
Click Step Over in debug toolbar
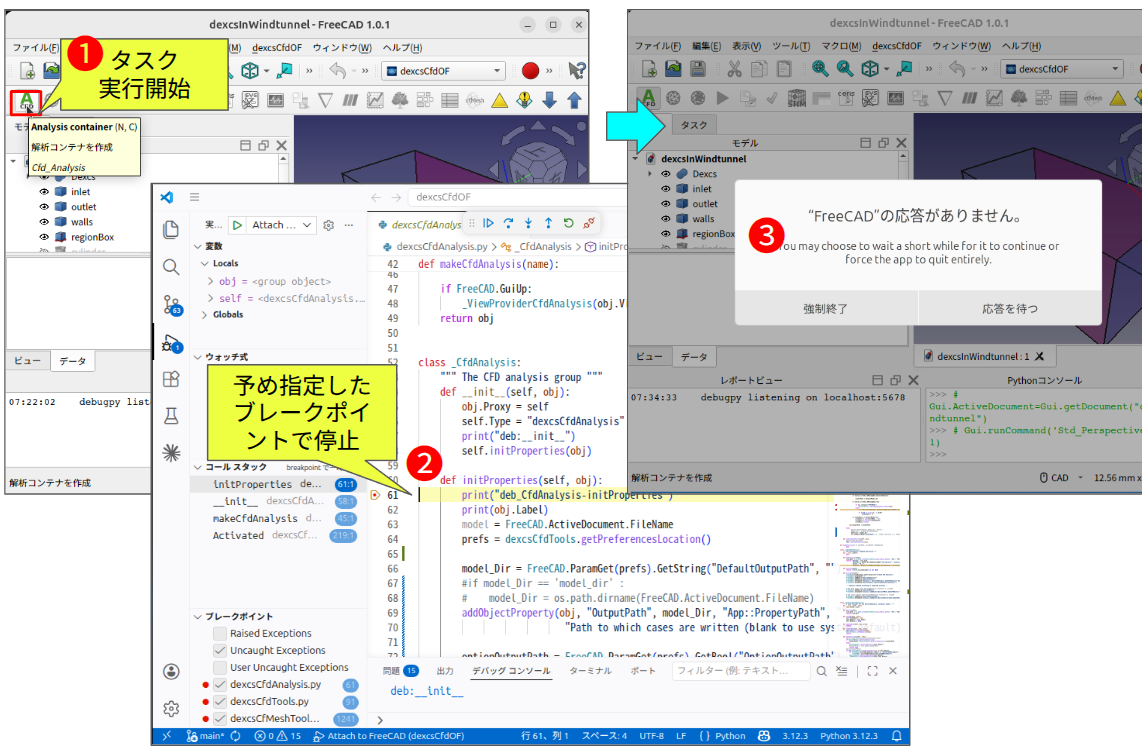[508, 223]
